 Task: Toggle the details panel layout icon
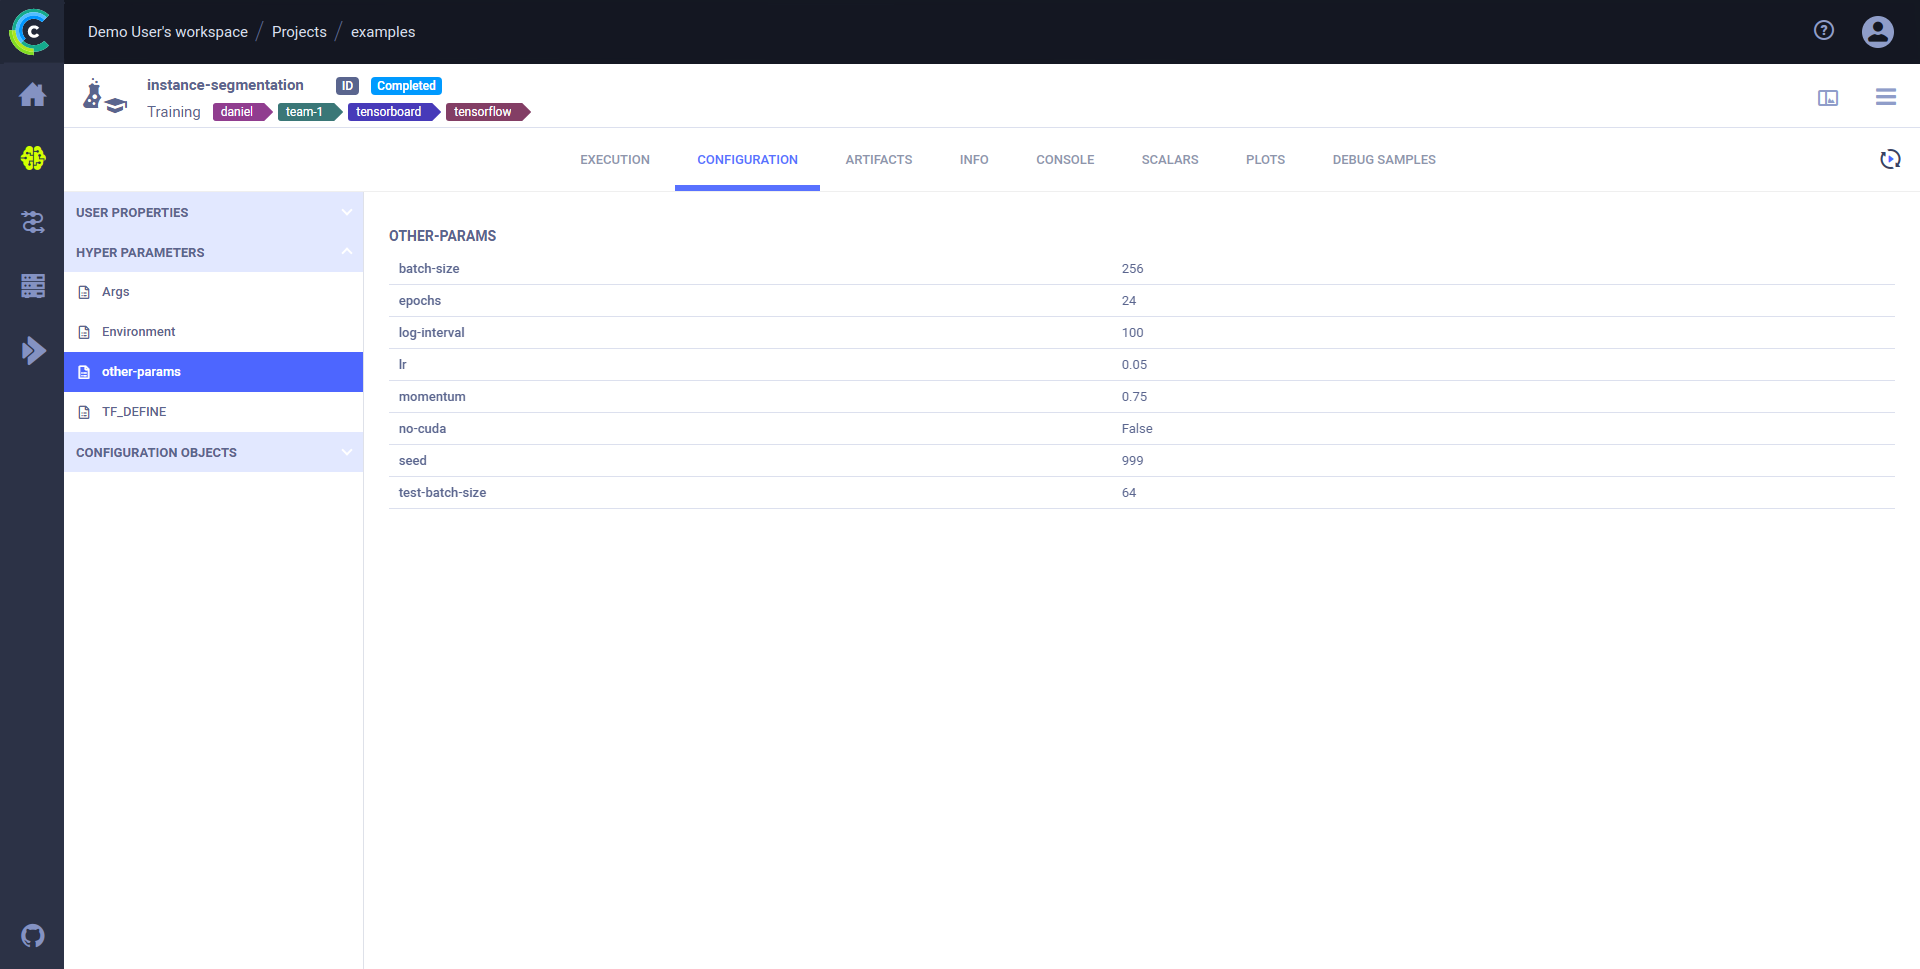(x=1828, y=97)
